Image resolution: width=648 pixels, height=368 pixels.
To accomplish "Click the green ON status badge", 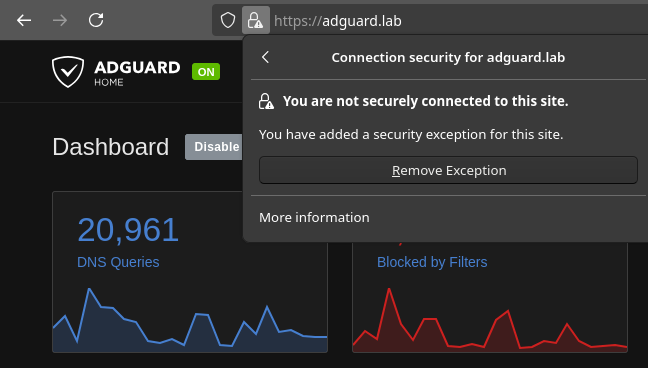I will tap(206, 72).
